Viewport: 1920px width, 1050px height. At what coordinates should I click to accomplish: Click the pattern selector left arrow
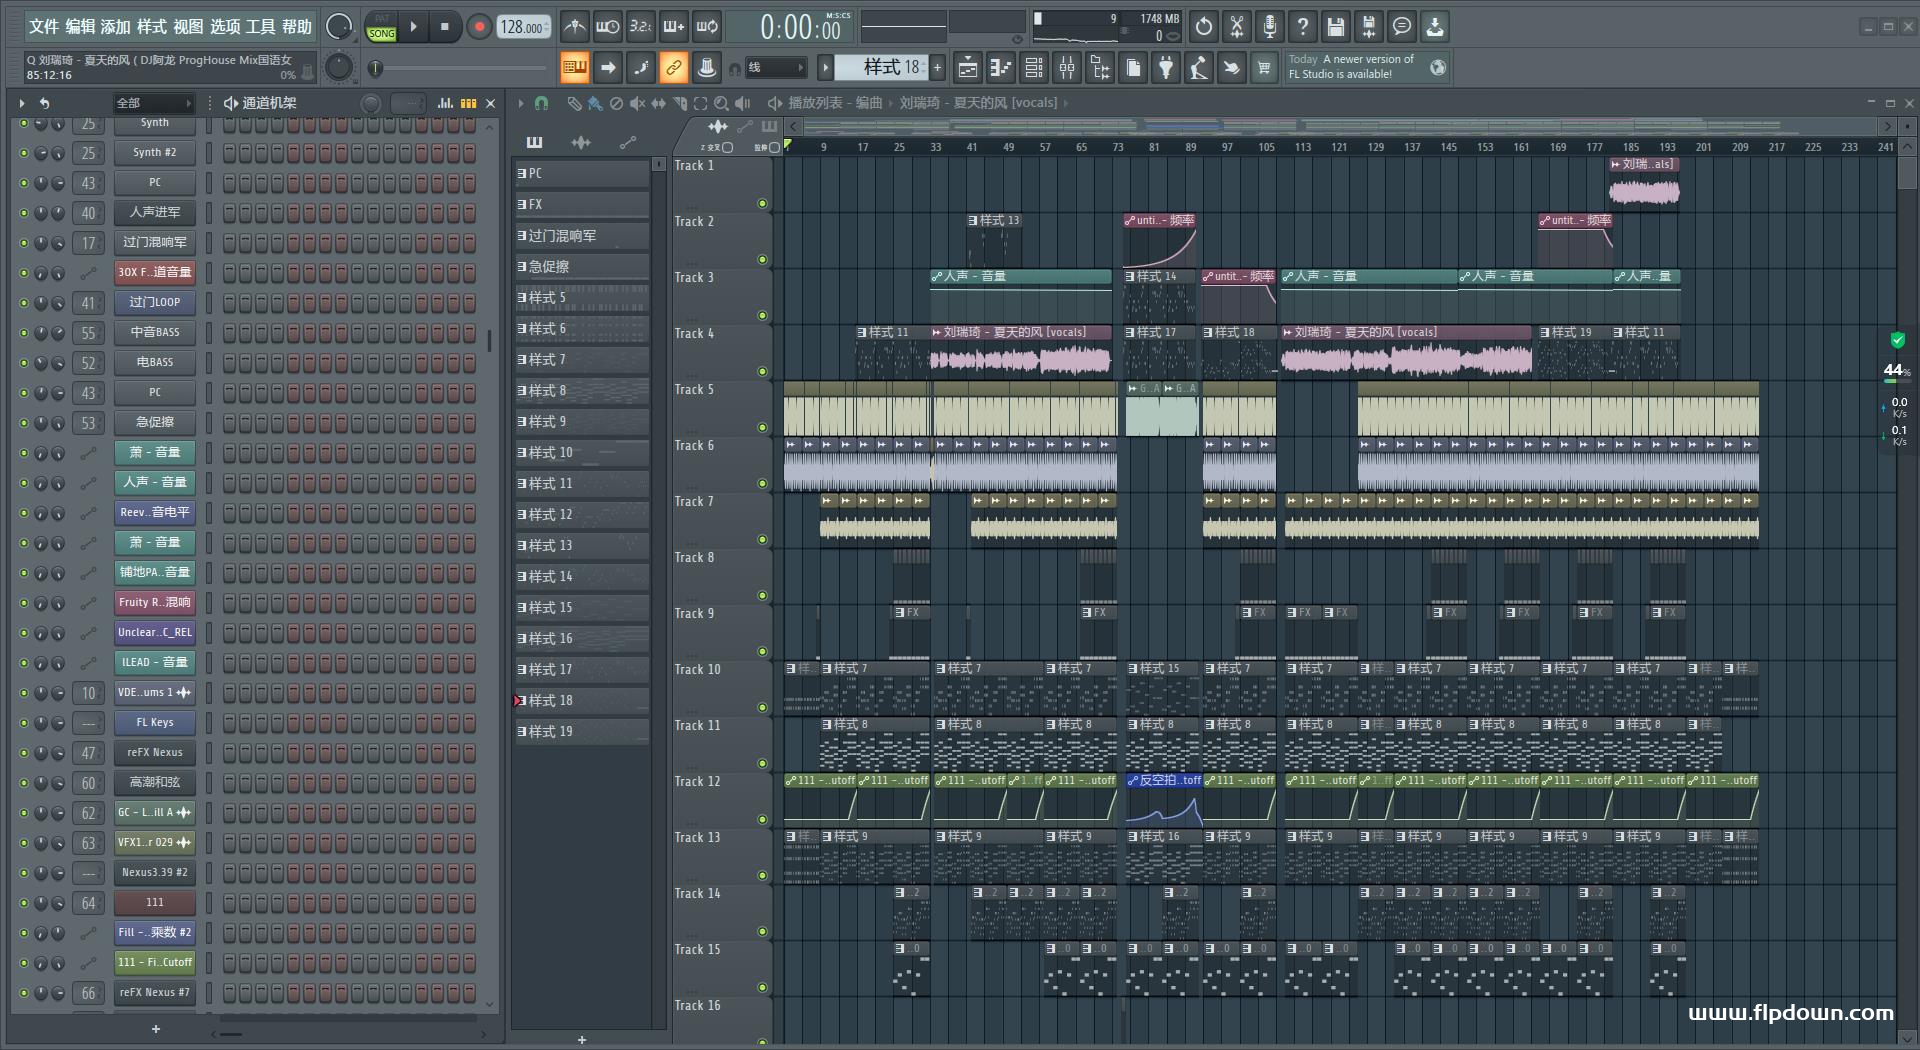pos(825,68)
